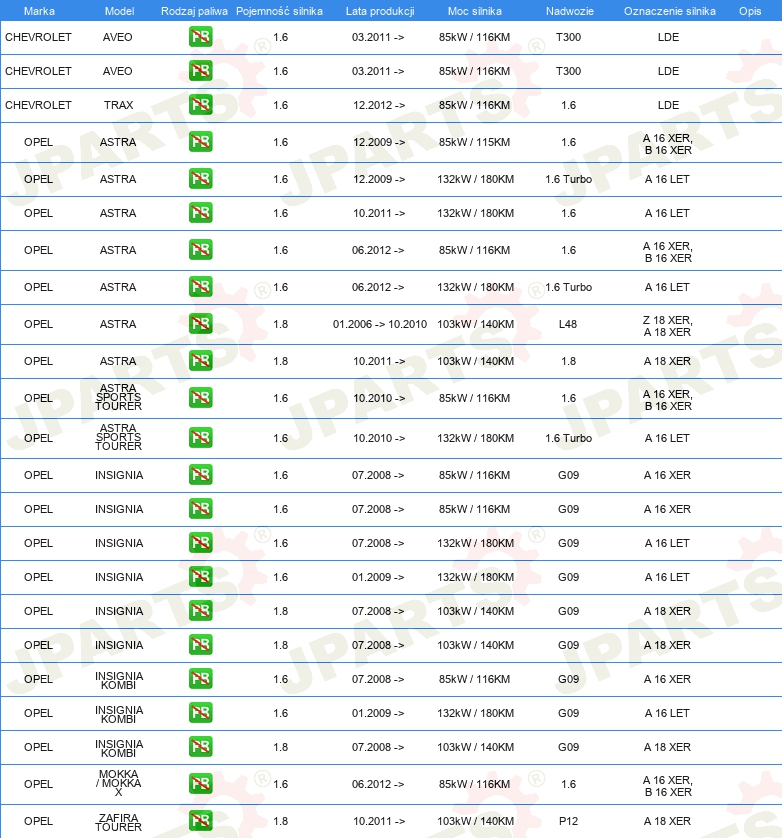Click the fuel icon for ASTRA 85kW / 115KM
This screenshot has width=782, height=838.
[x=200, y=142]
